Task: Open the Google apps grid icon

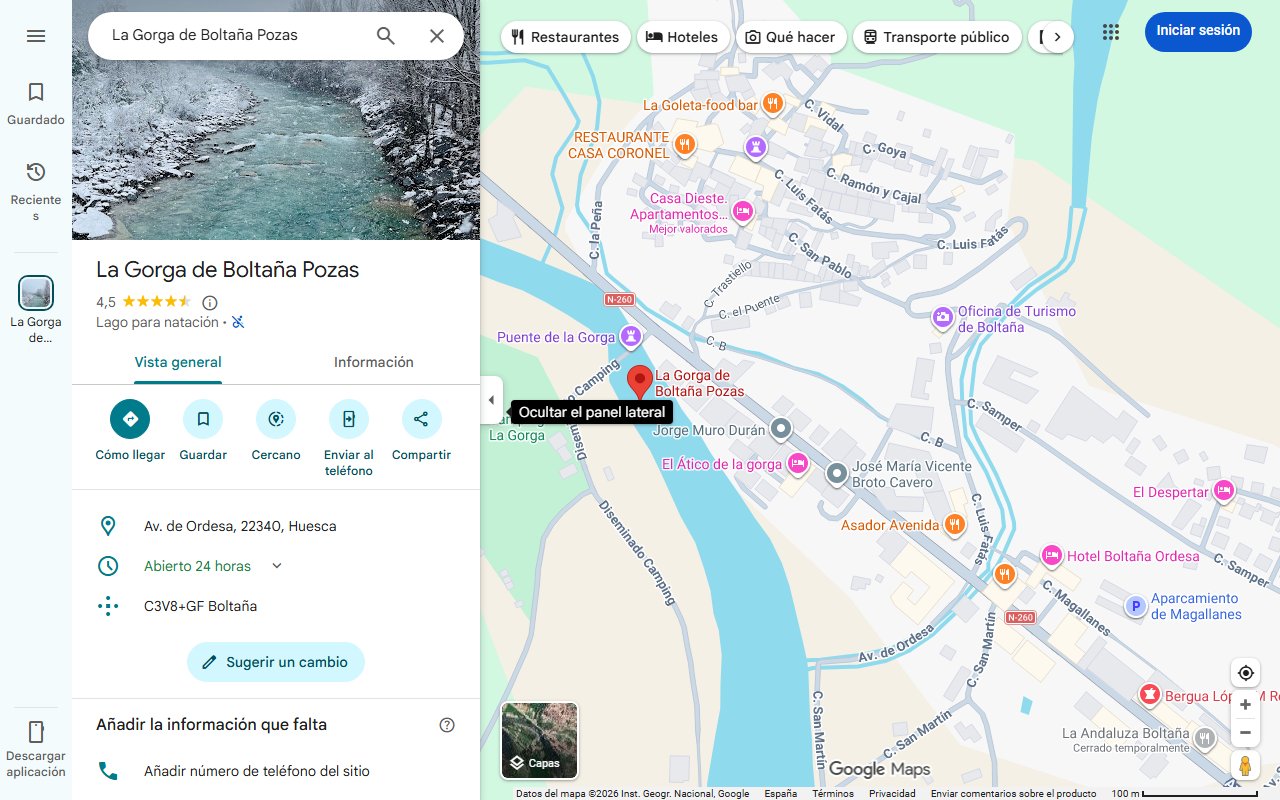Action: click(x=1110, y=32)
